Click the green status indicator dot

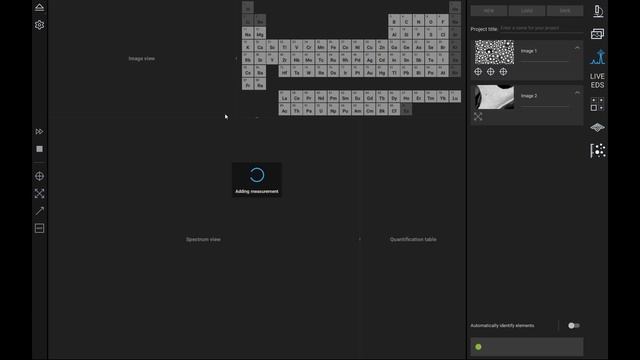[478, 347]
